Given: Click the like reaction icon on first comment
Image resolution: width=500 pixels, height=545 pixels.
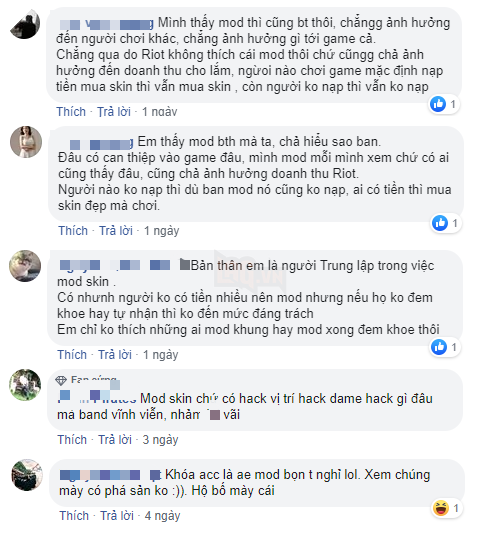Looking at the screenshot, I should tap(438, 104).
